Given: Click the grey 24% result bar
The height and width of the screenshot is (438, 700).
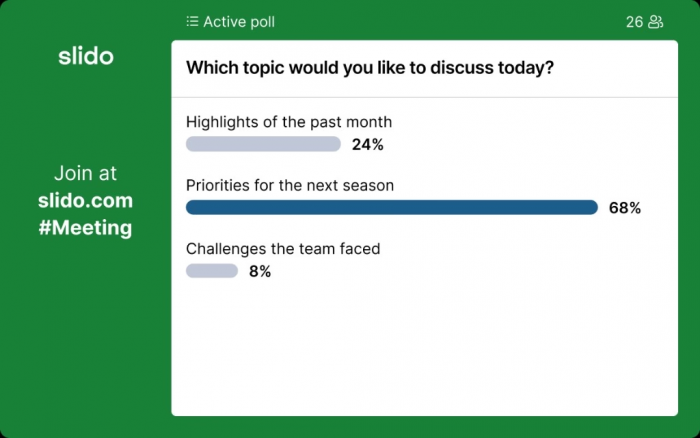Looking at the screenshot, I should click(263, 144).
